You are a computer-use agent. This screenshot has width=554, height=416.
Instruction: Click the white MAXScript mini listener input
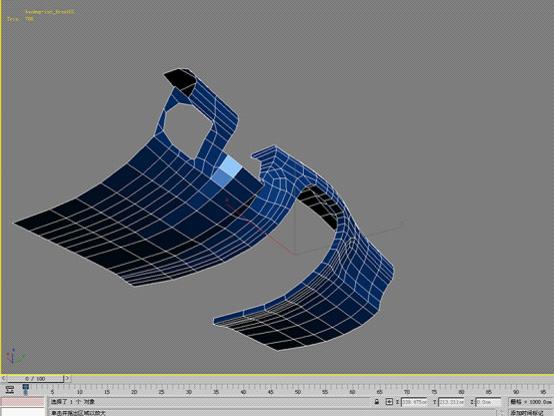(23, 412)
